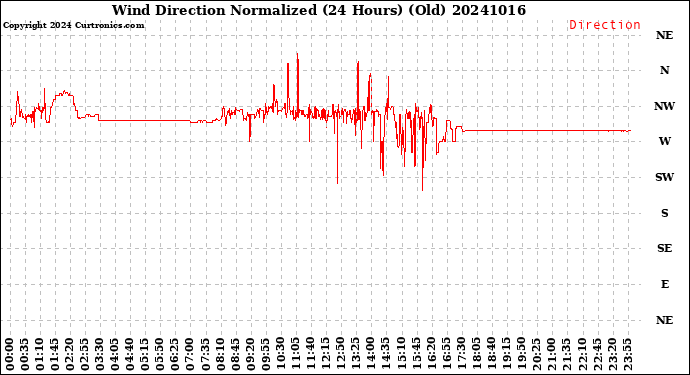Click the 'N' y-axis label

click(x=664, y=70)
